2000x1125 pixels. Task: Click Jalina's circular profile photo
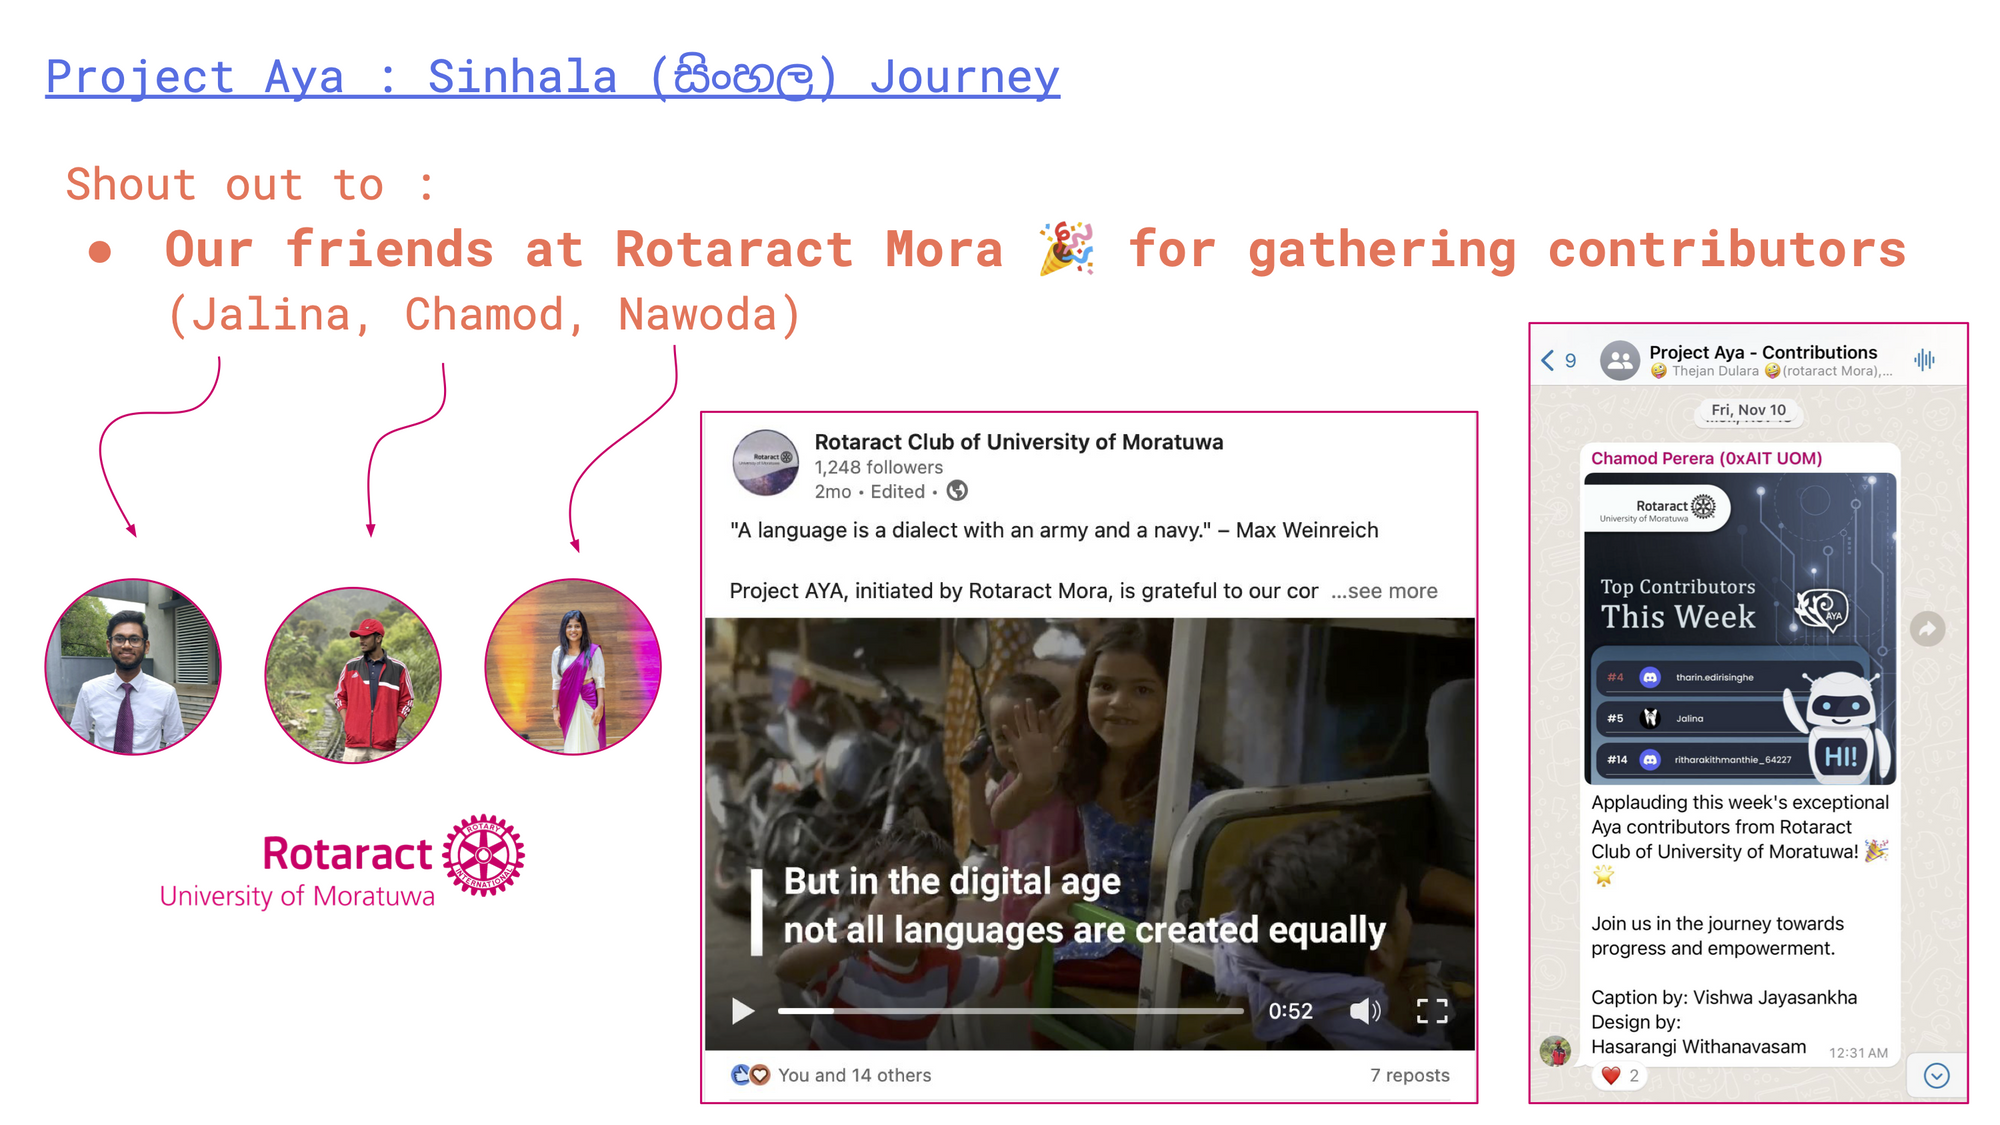133,667
